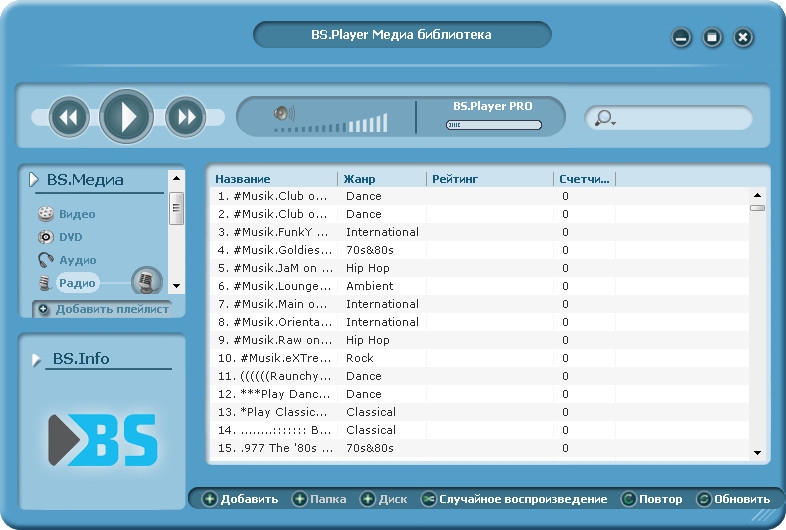The height and width of the screenshot is (530, 786).
Task: Click the small microphone icon beside Радио
Action: [x=45, y=283]
